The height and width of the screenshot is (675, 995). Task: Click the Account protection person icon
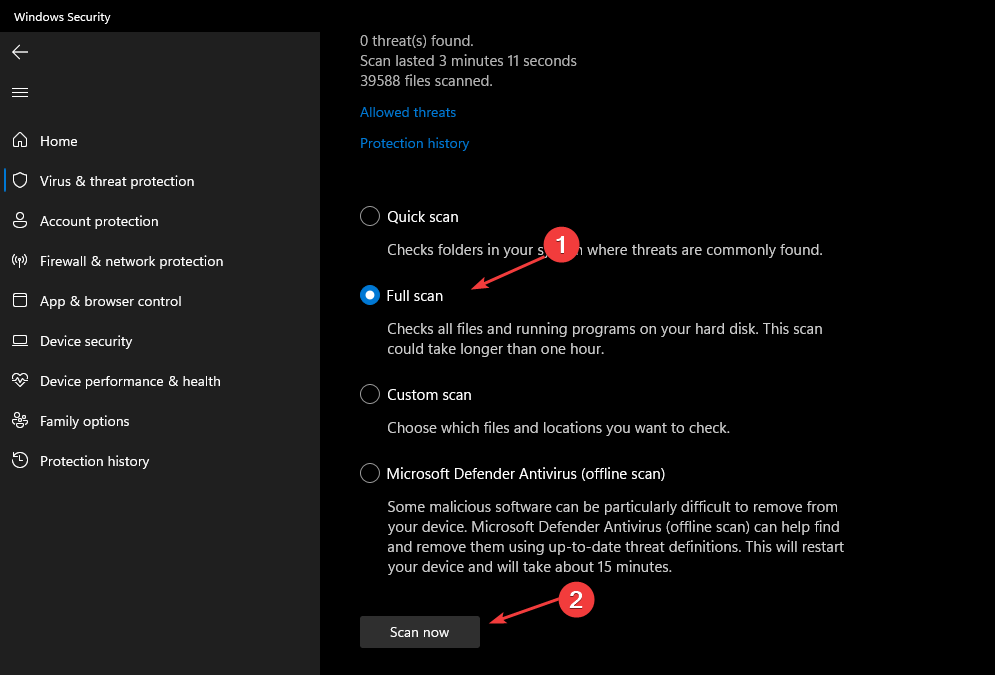pos(20,221)
